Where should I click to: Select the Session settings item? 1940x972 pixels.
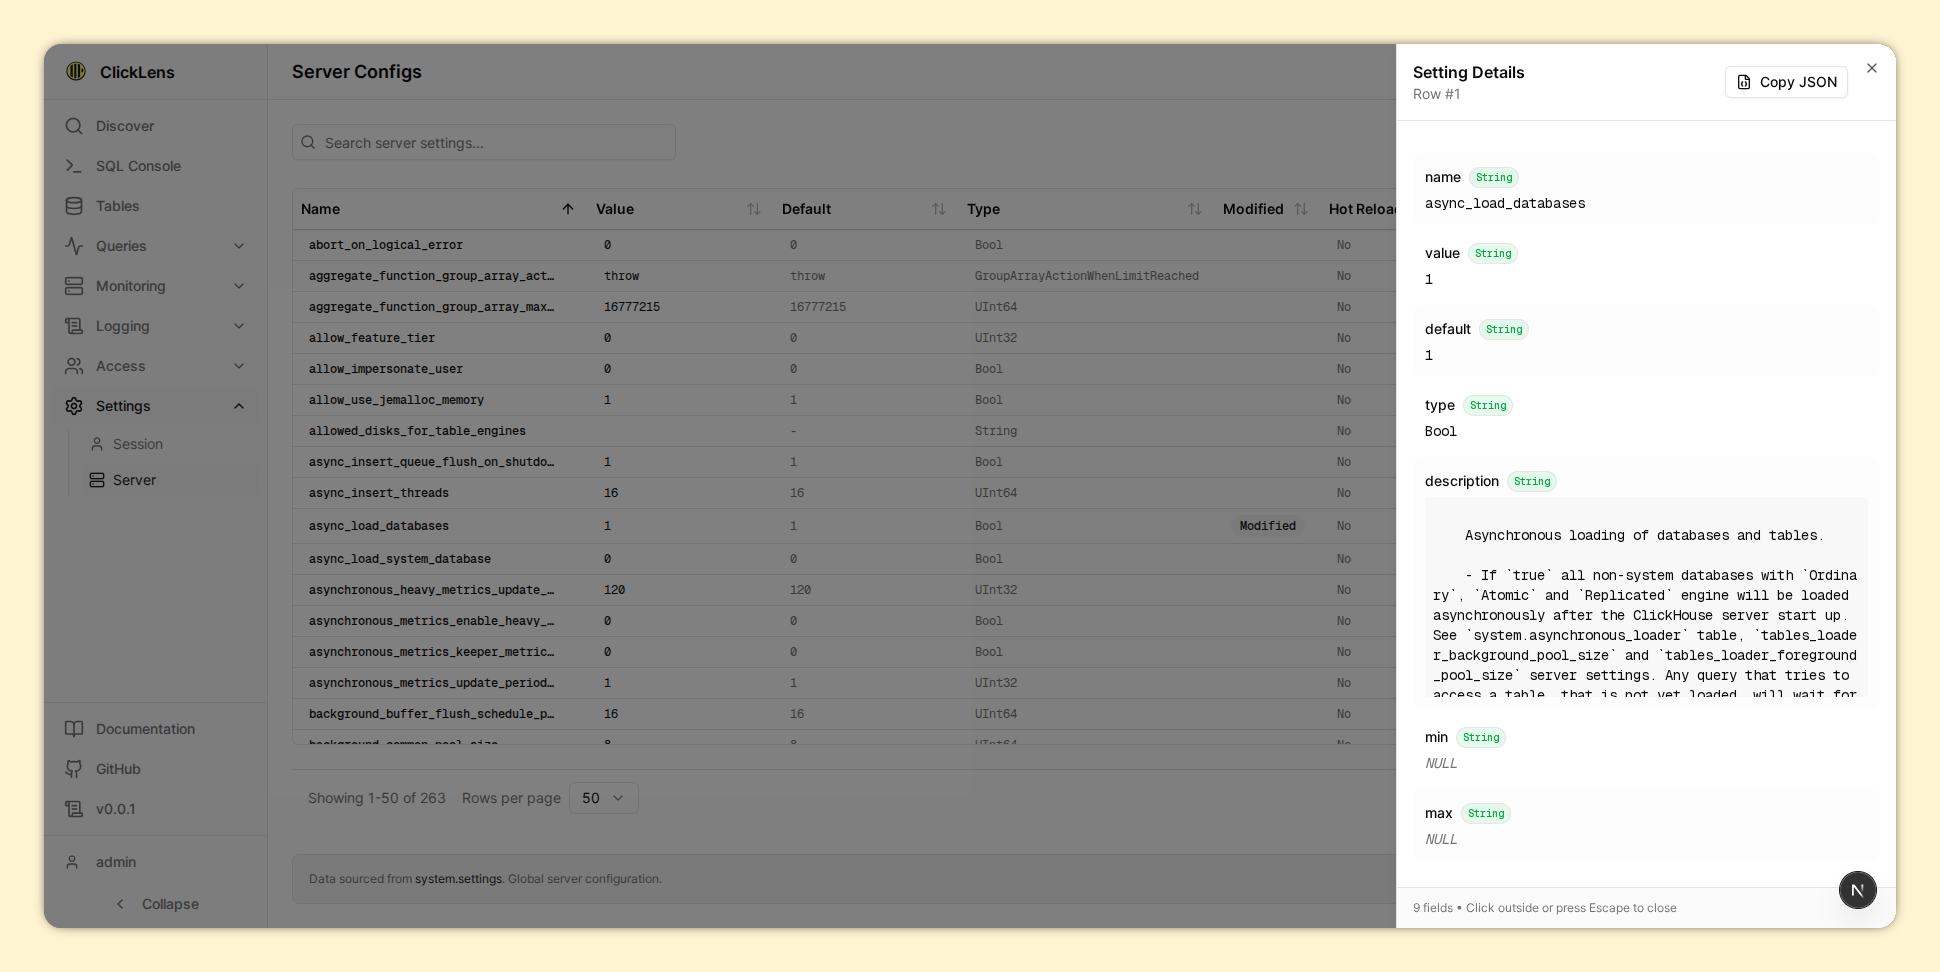click(x=138, y=444)
